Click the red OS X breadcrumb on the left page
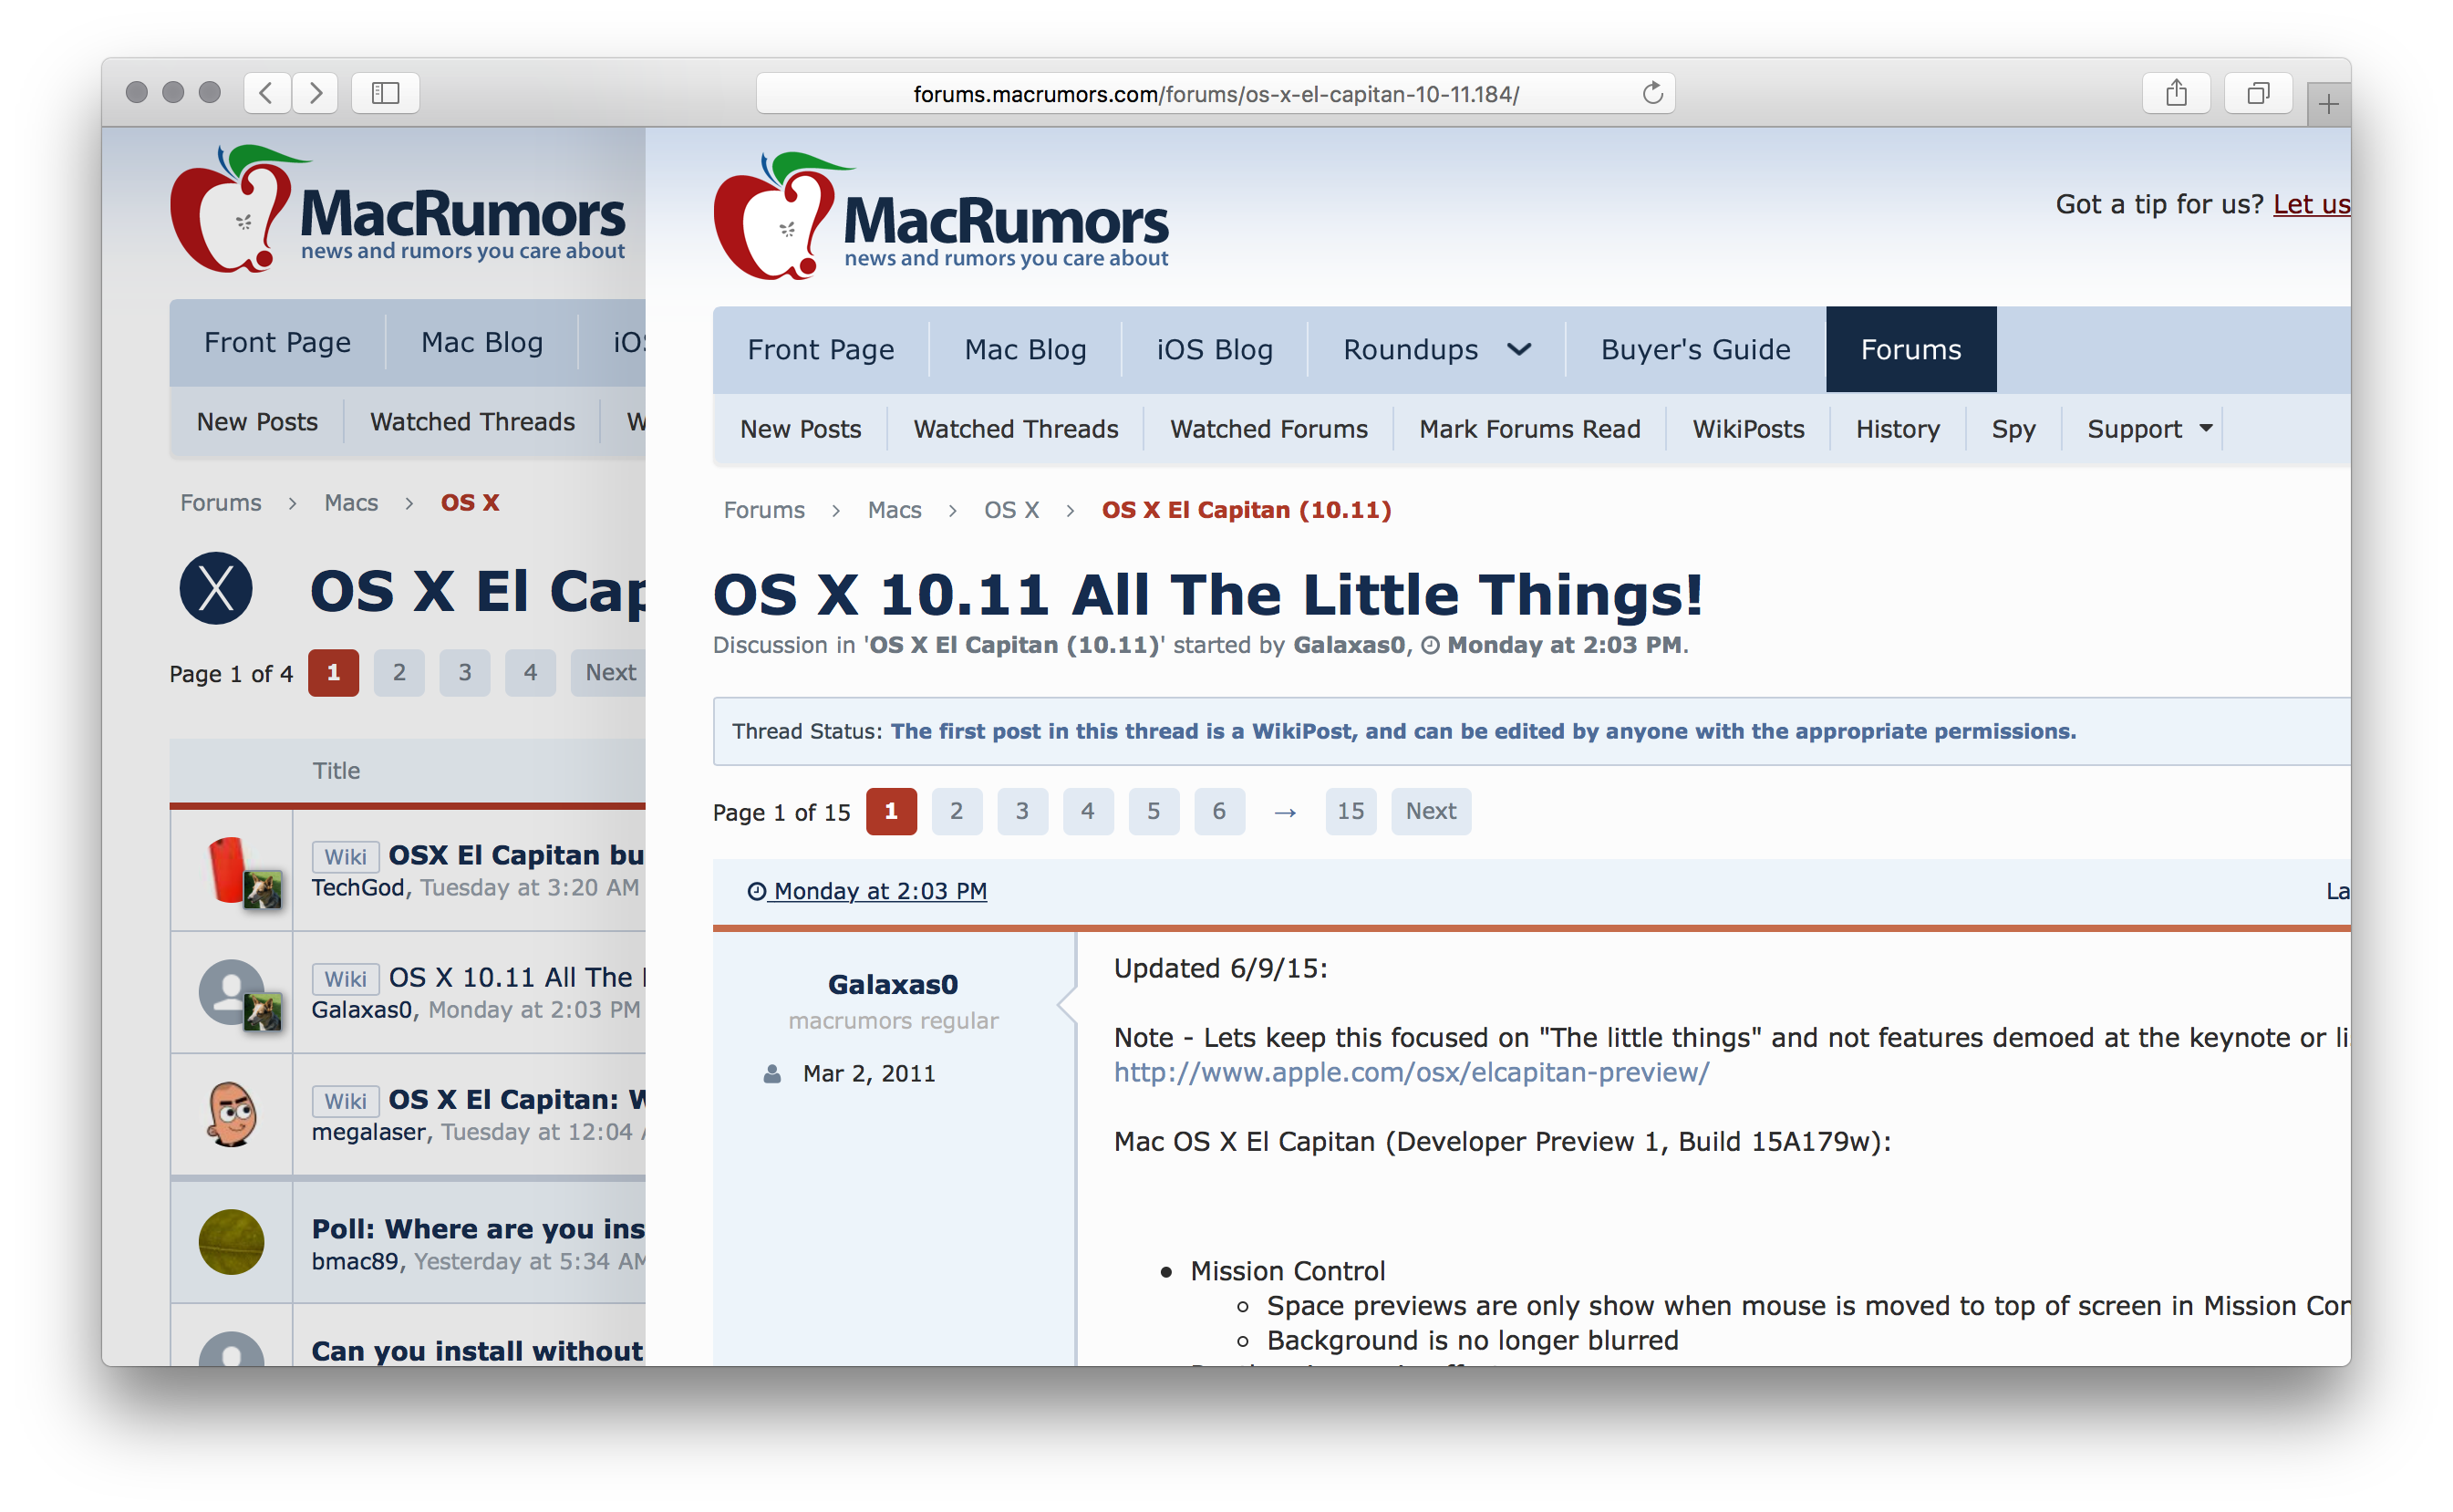 [470, 503]
